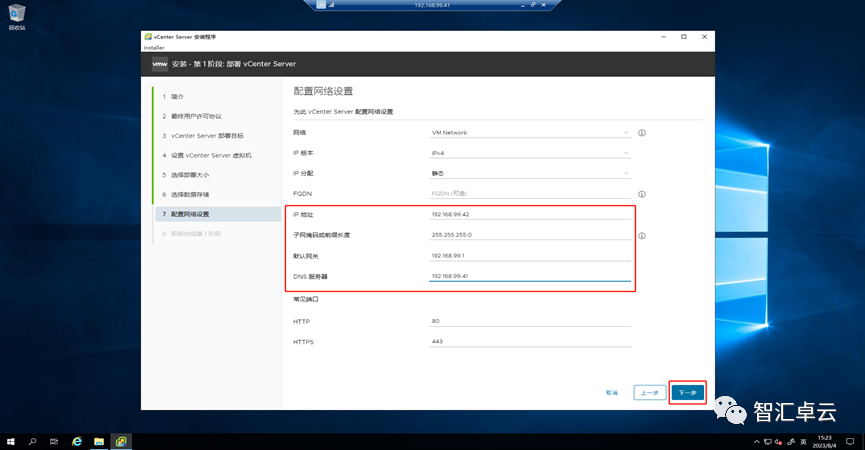Restore down the remote desktop session
865x450 pixels.
[533, 5]
